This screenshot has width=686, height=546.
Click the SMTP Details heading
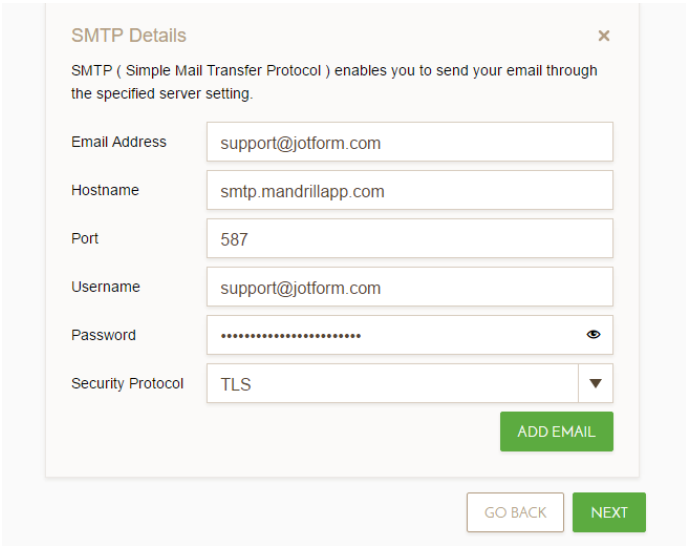click(x=129, y=36)
